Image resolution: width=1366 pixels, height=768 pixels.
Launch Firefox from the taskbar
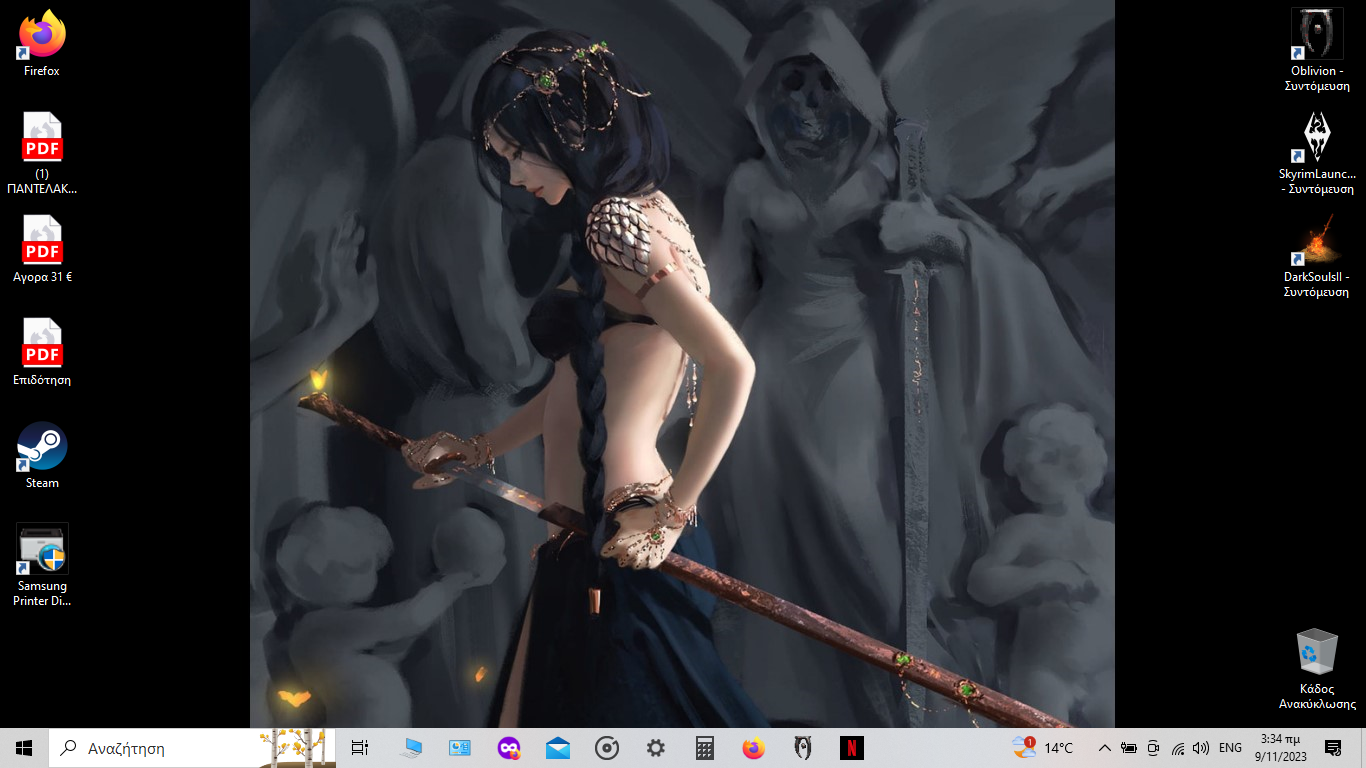[x=754, y=748]
